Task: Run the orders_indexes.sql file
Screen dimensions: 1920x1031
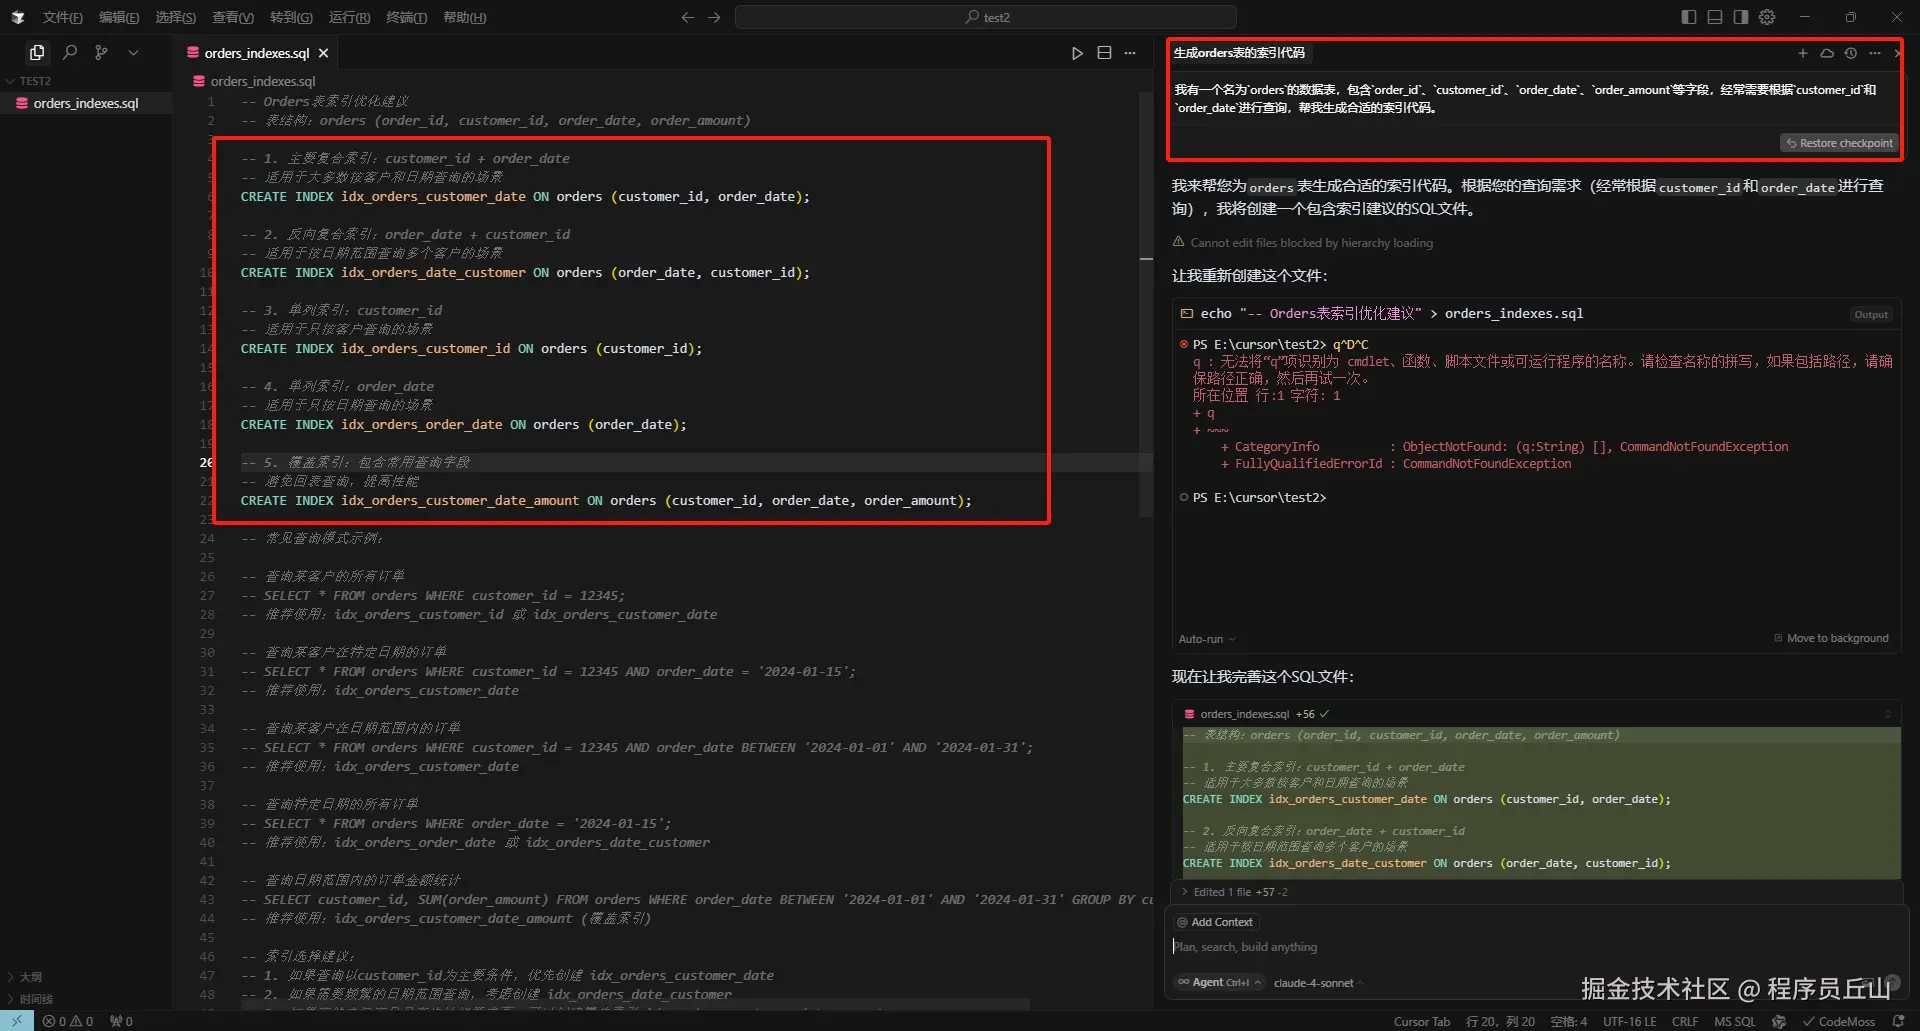Action: [x=1077, y=53]
